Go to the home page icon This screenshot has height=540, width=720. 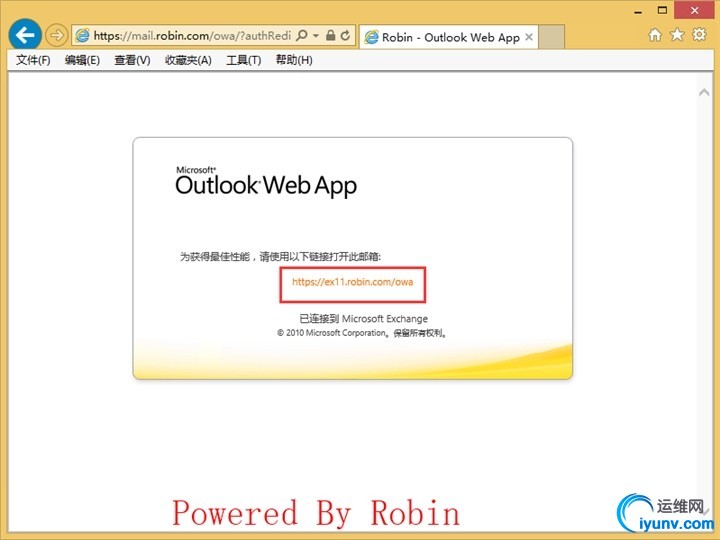coord(655,35)
